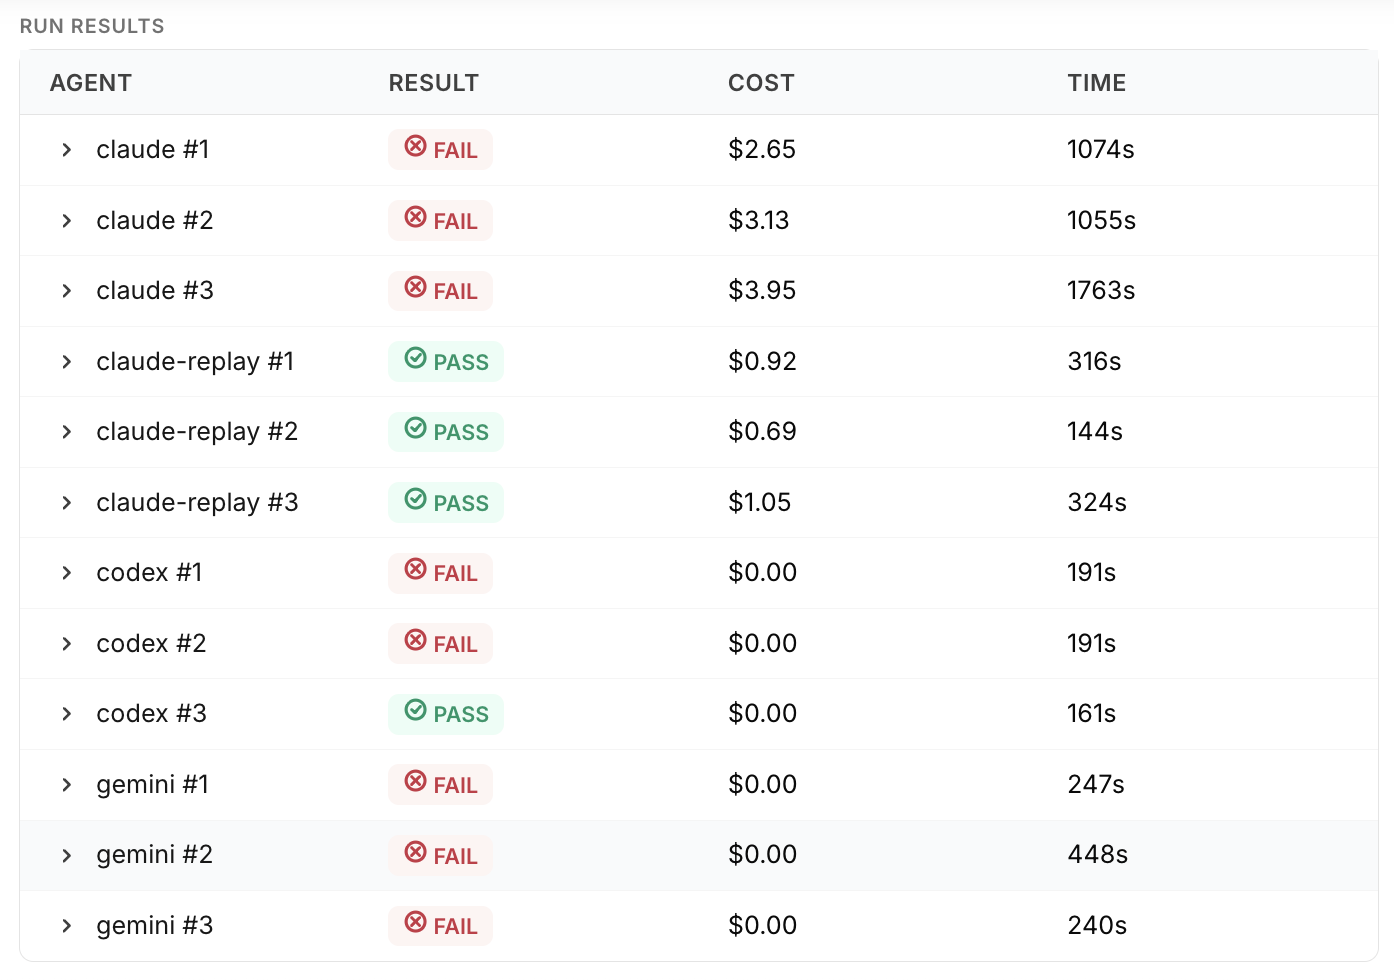Viewport: 1394px width, 980px height.
Task: Click the $3.95 cost cell
Action: coord(762,291)
